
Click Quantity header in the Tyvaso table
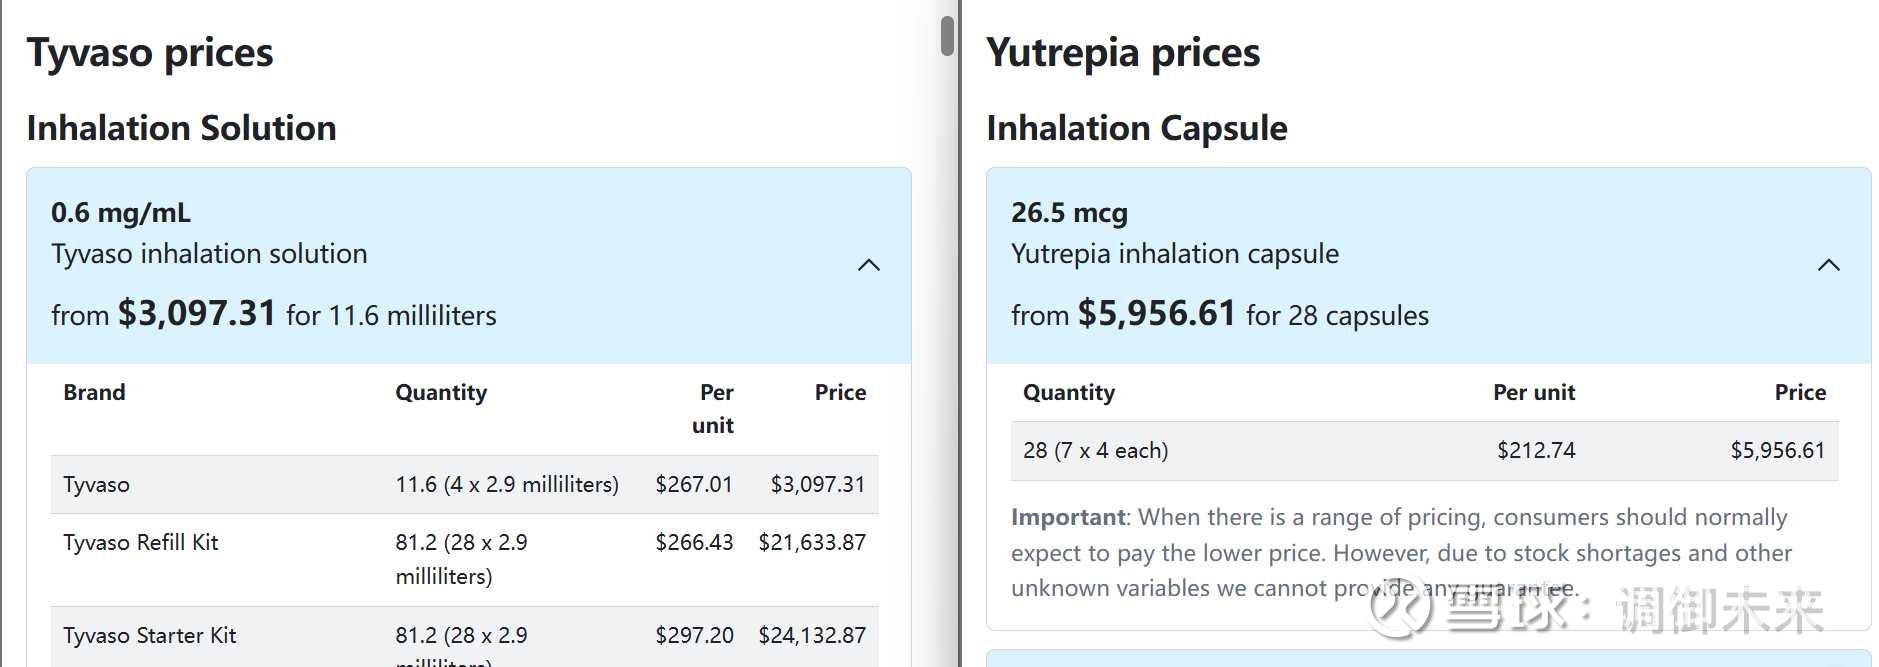point(441,392)
